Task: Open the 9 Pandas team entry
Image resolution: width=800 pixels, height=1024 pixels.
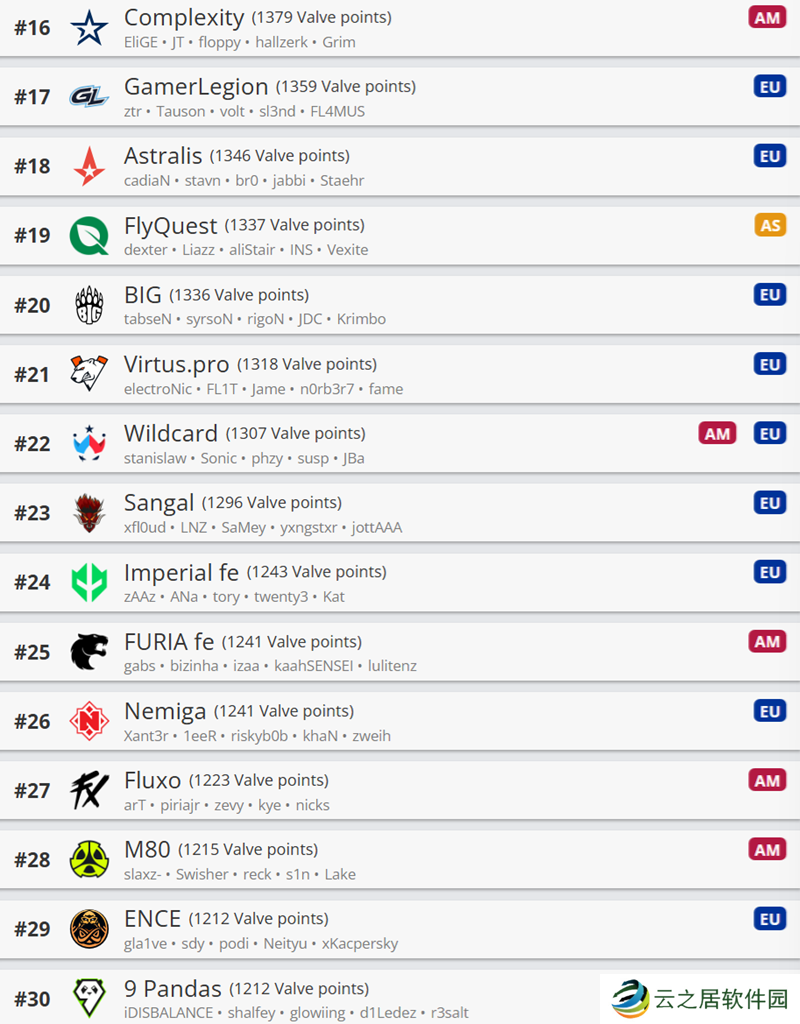Action: (172, 989)
